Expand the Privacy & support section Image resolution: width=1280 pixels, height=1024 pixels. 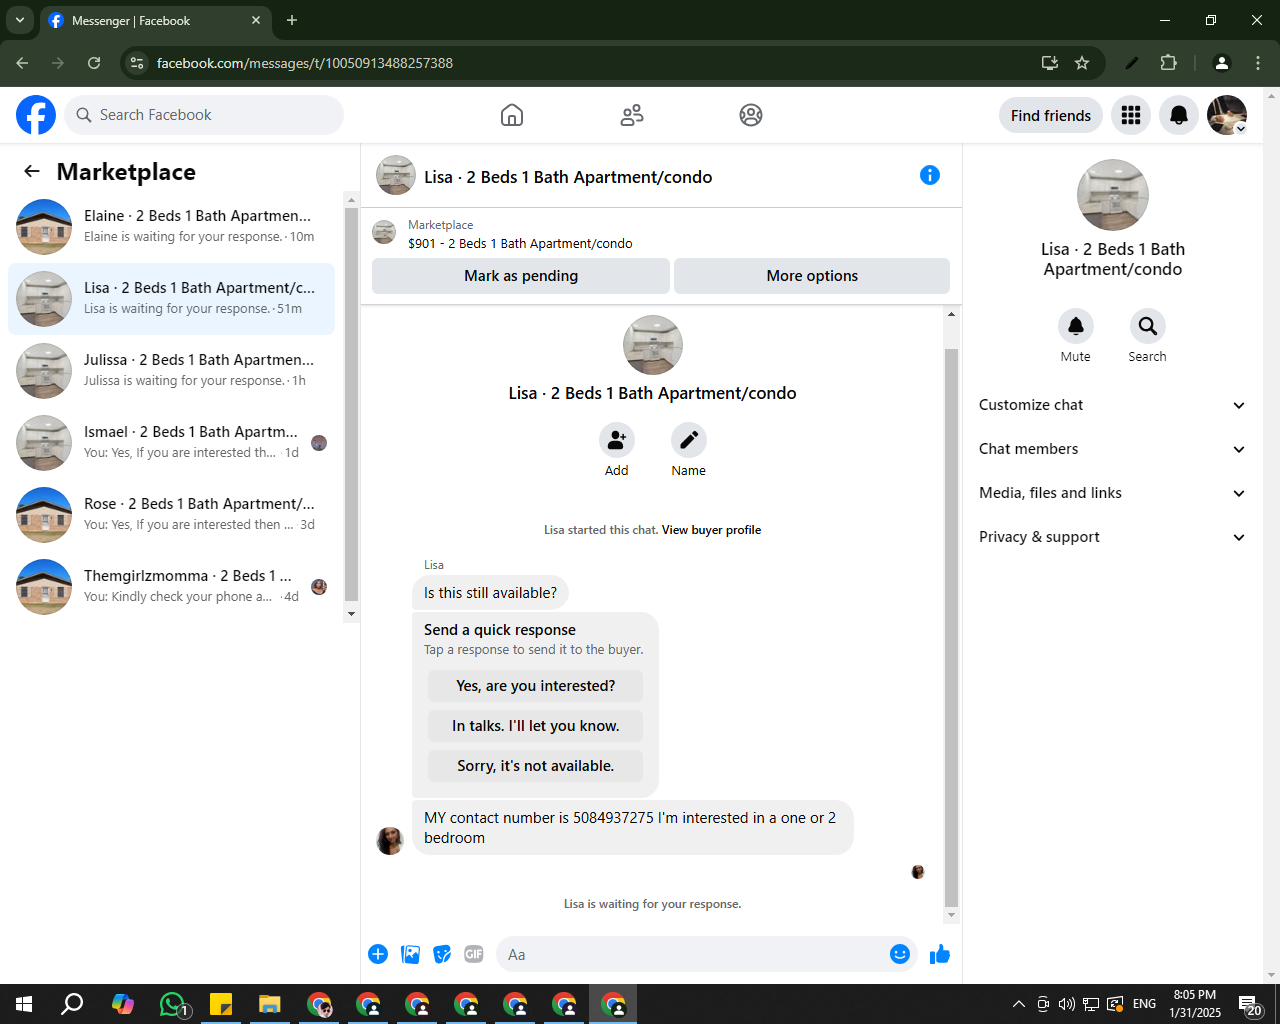[x=1113, y=537]
